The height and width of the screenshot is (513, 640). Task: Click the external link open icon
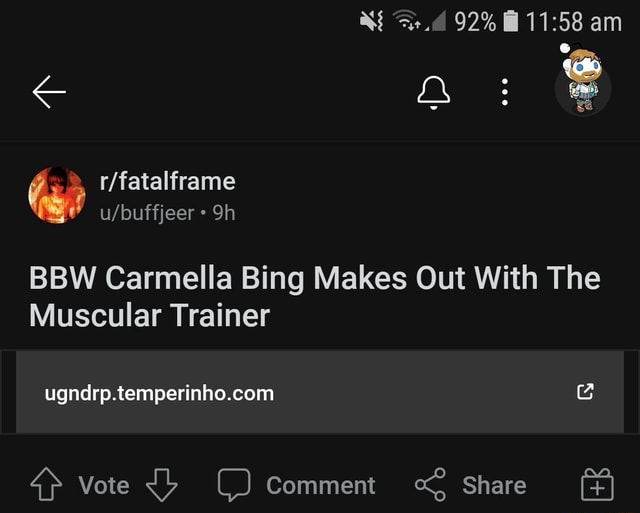point(585,391)
